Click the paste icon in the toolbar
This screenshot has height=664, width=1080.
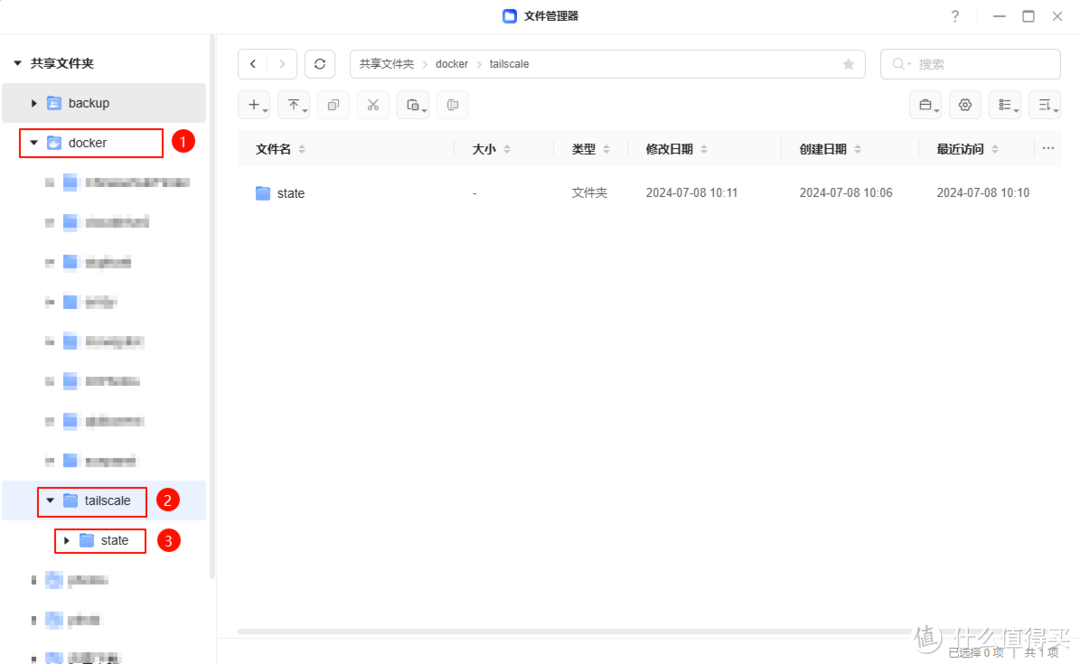413,104
